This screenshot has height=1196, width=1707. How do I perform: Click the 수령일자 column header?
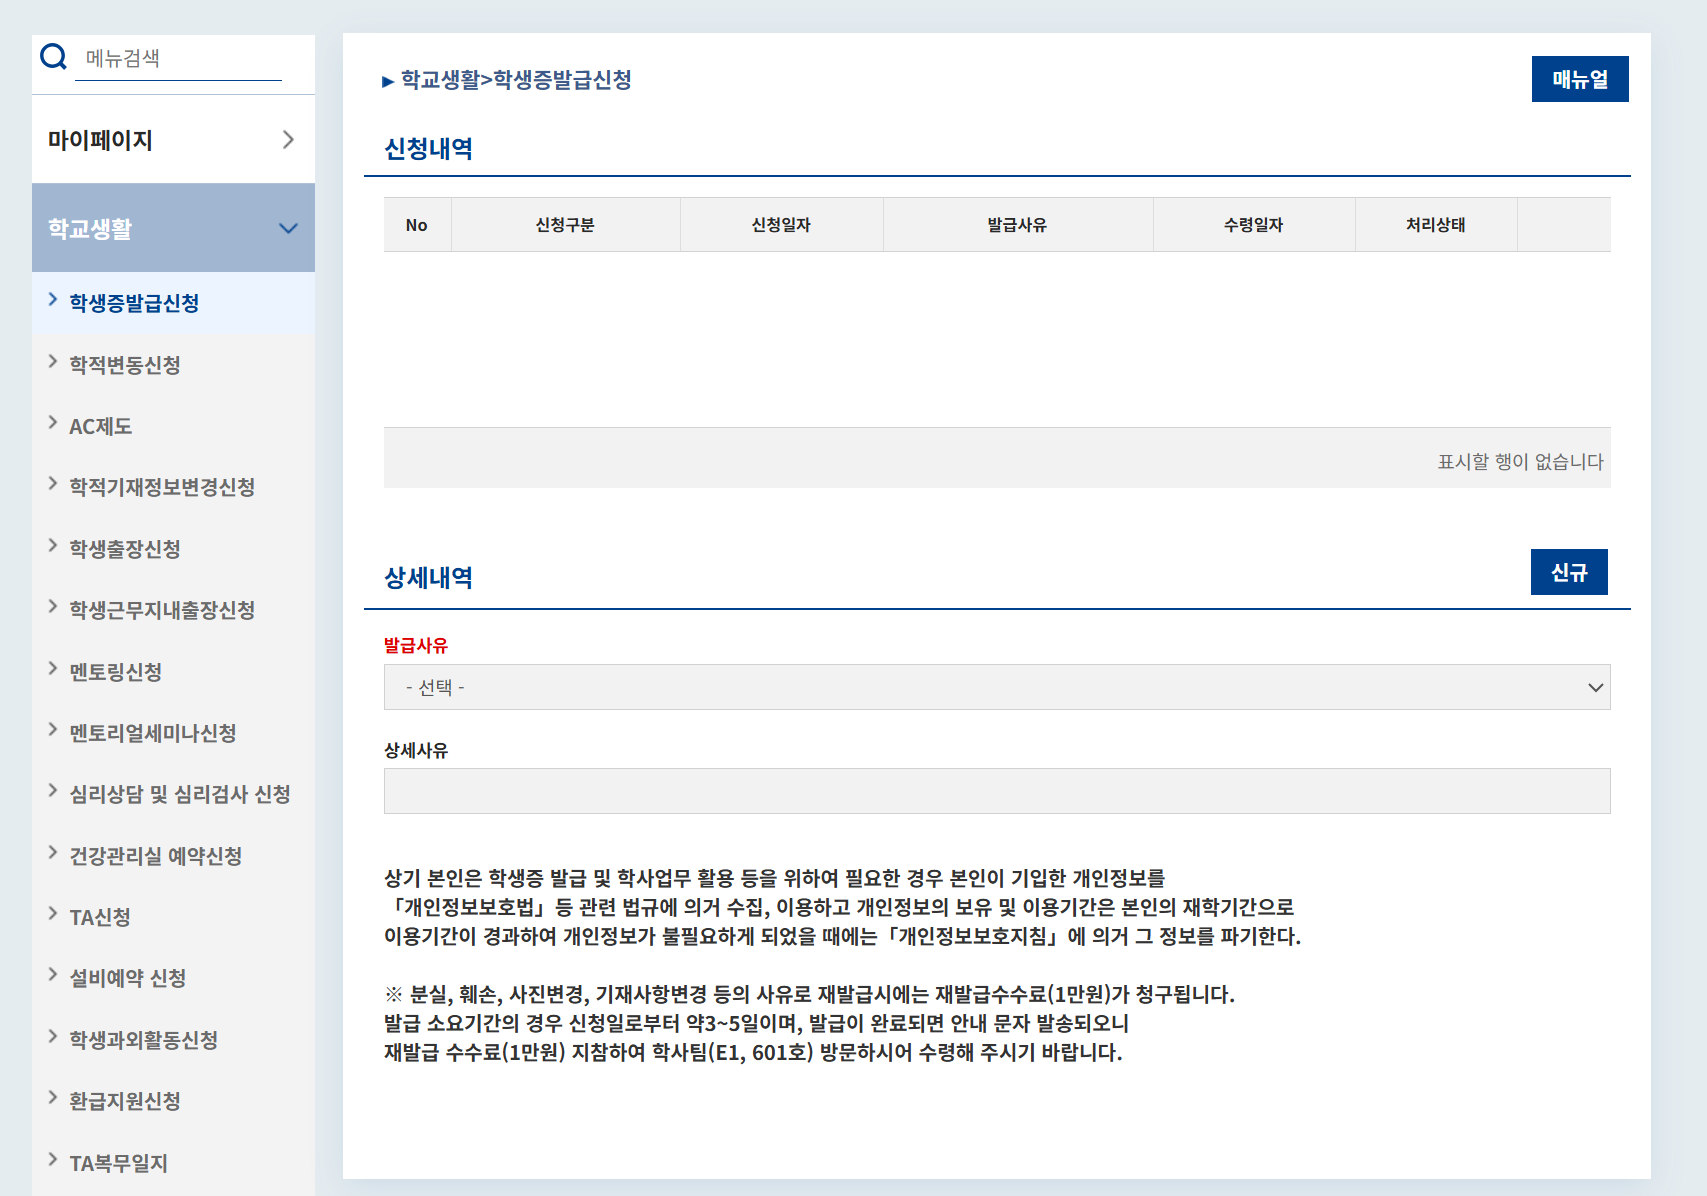coord(1253,225)
